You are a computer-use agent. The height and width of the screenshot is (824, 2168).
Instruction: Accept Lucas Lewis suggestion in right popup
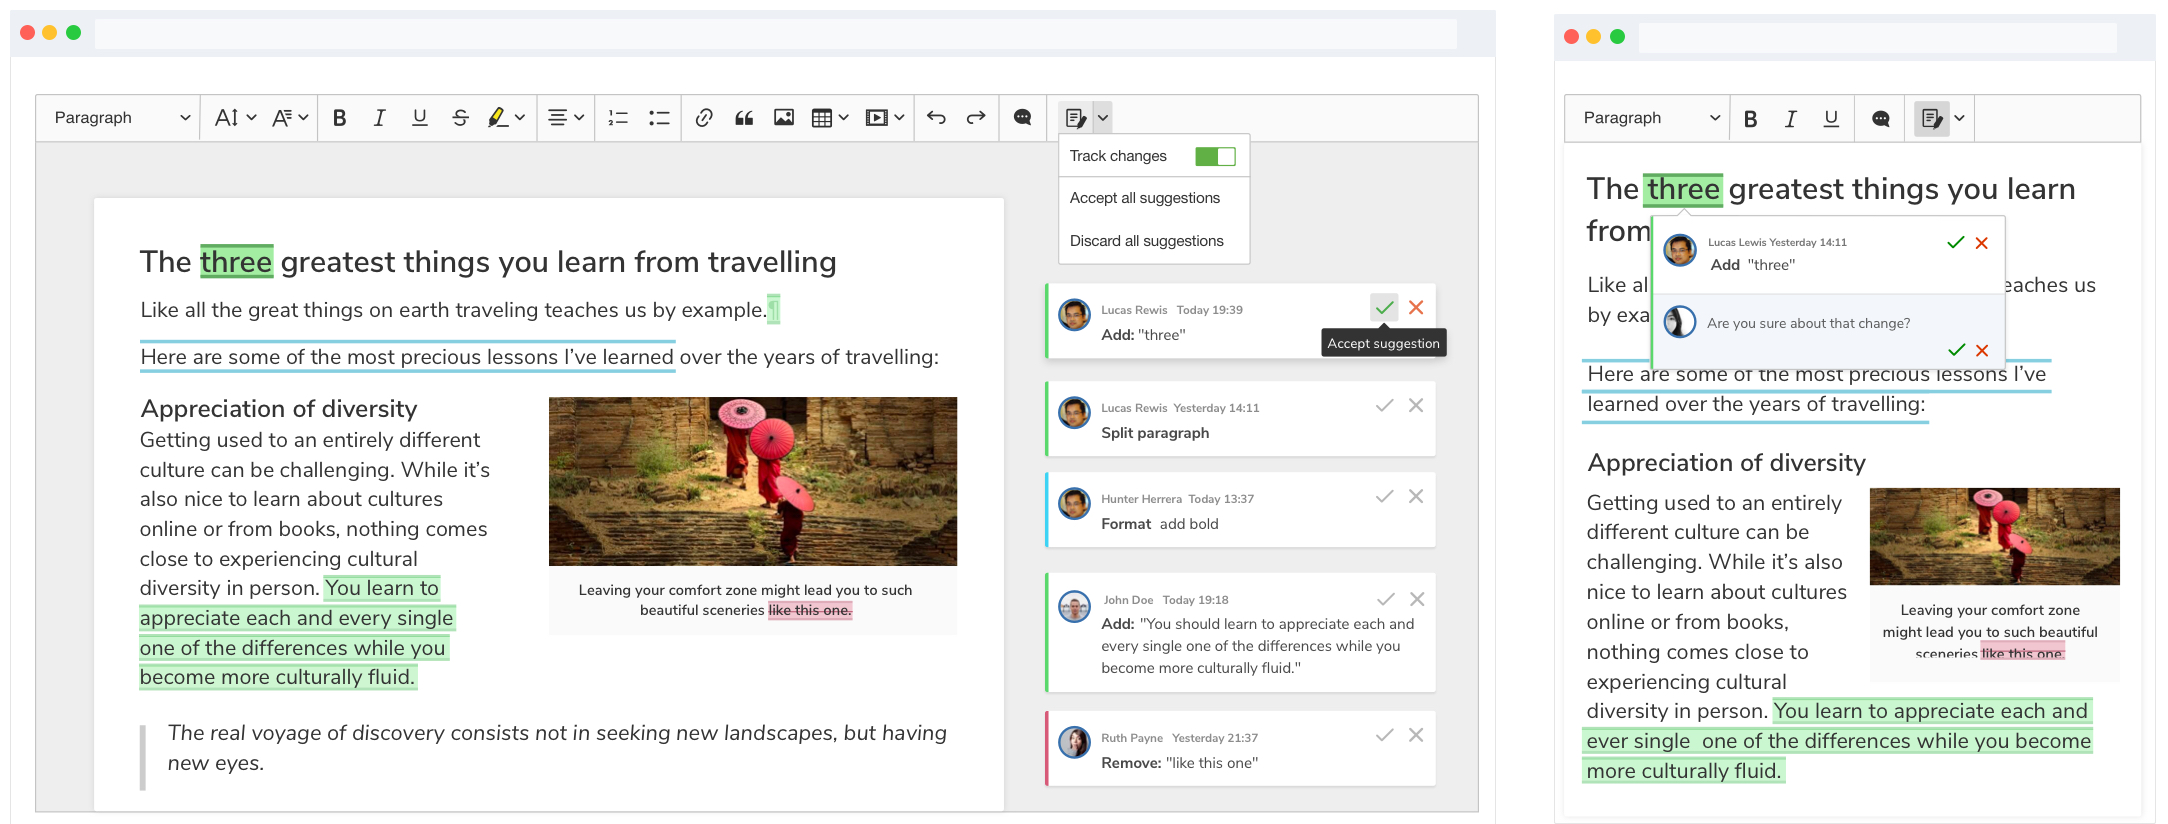1956,243
